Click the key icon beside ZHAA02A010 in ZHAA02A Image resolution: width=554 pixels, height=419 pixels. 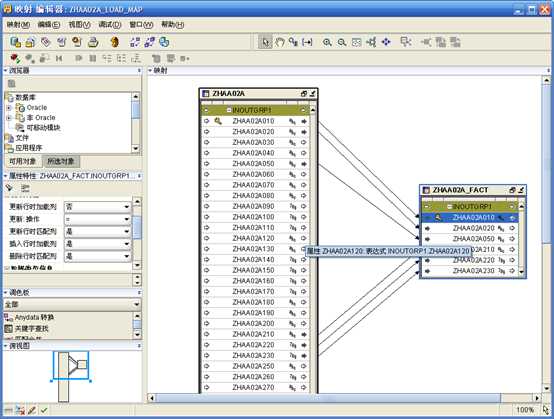click(218, 121)
